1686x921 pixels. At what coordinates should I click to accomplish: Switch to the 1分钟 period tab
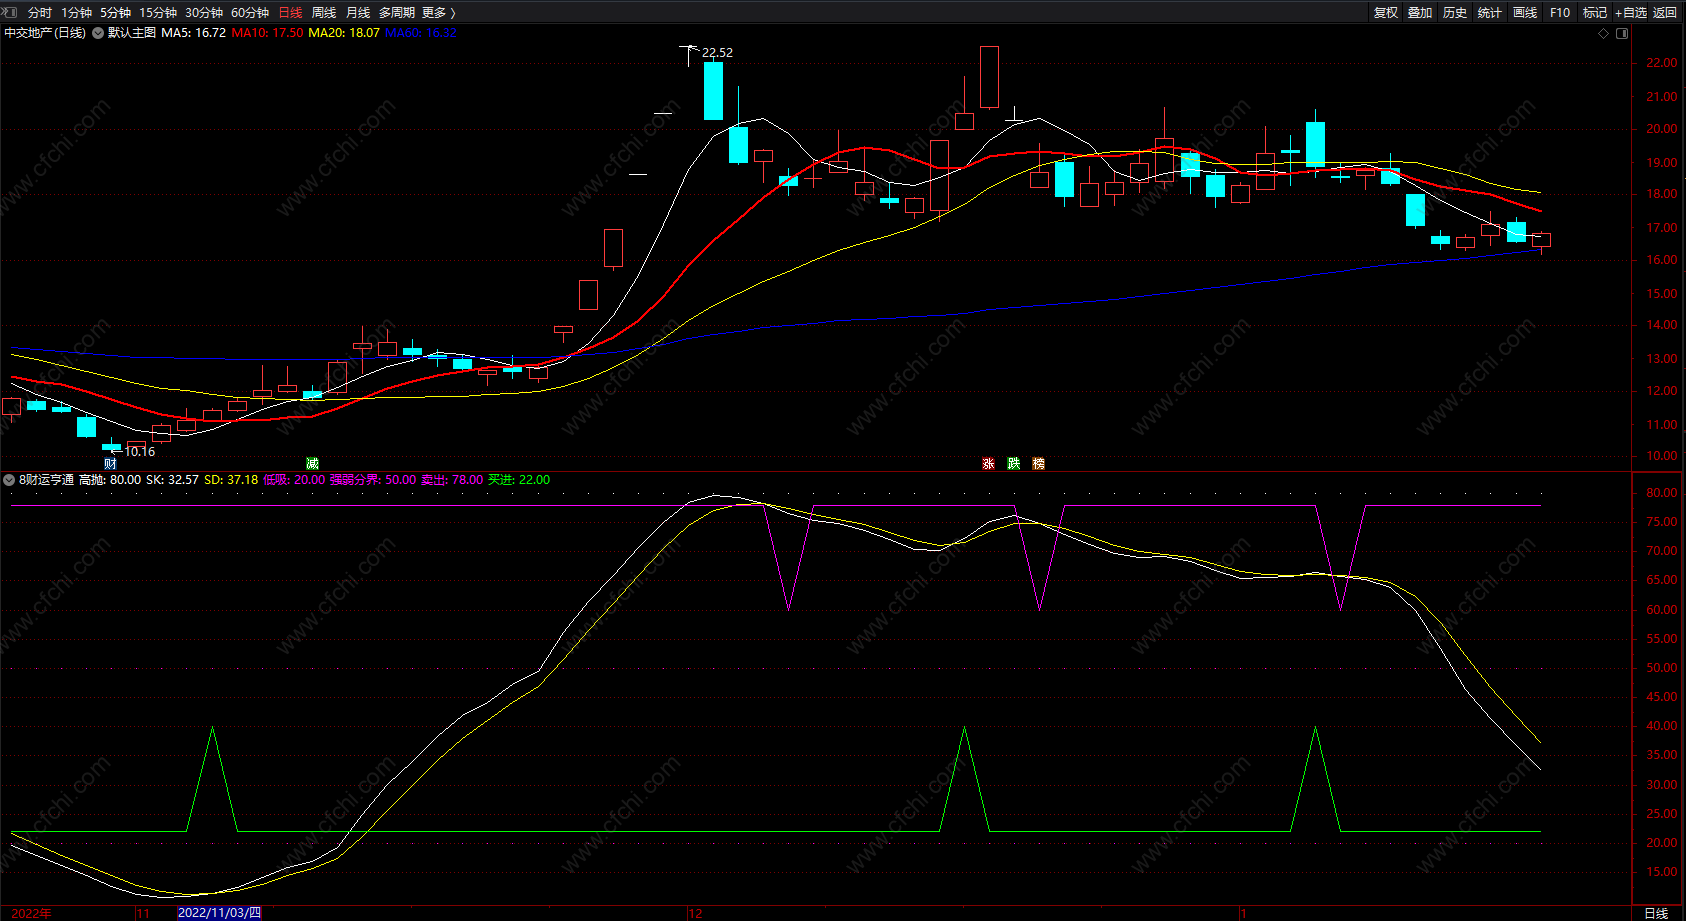point(76,13)
